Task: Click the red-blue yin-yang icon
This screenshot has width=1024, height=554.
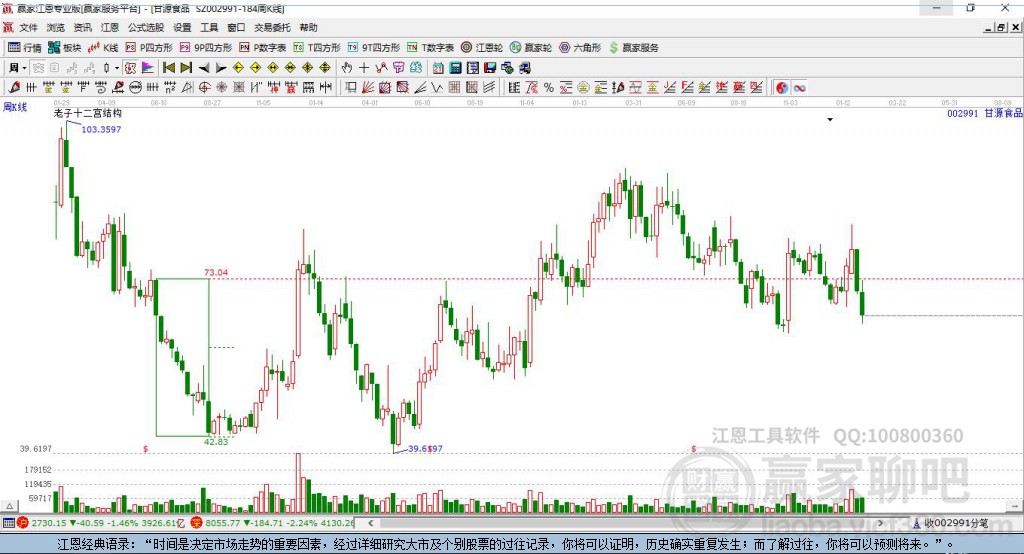Action: [x=782, y=88]
